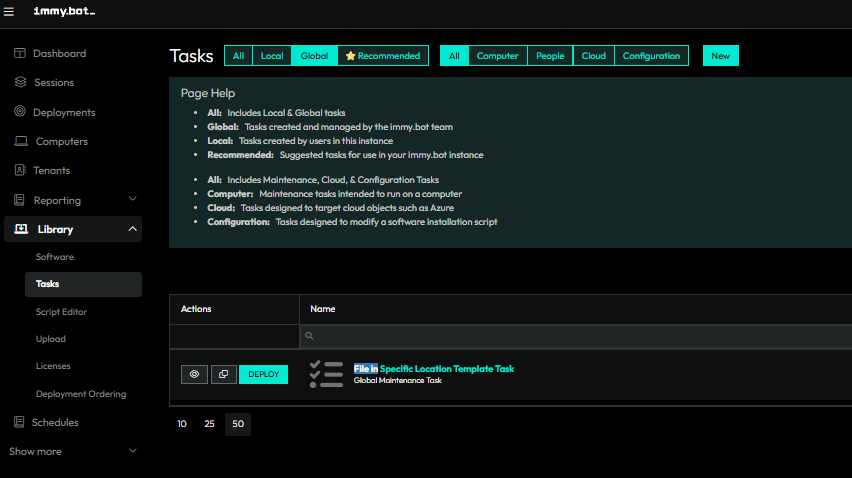
Task: Select the Local tasks filter
Action: (272, 56)
